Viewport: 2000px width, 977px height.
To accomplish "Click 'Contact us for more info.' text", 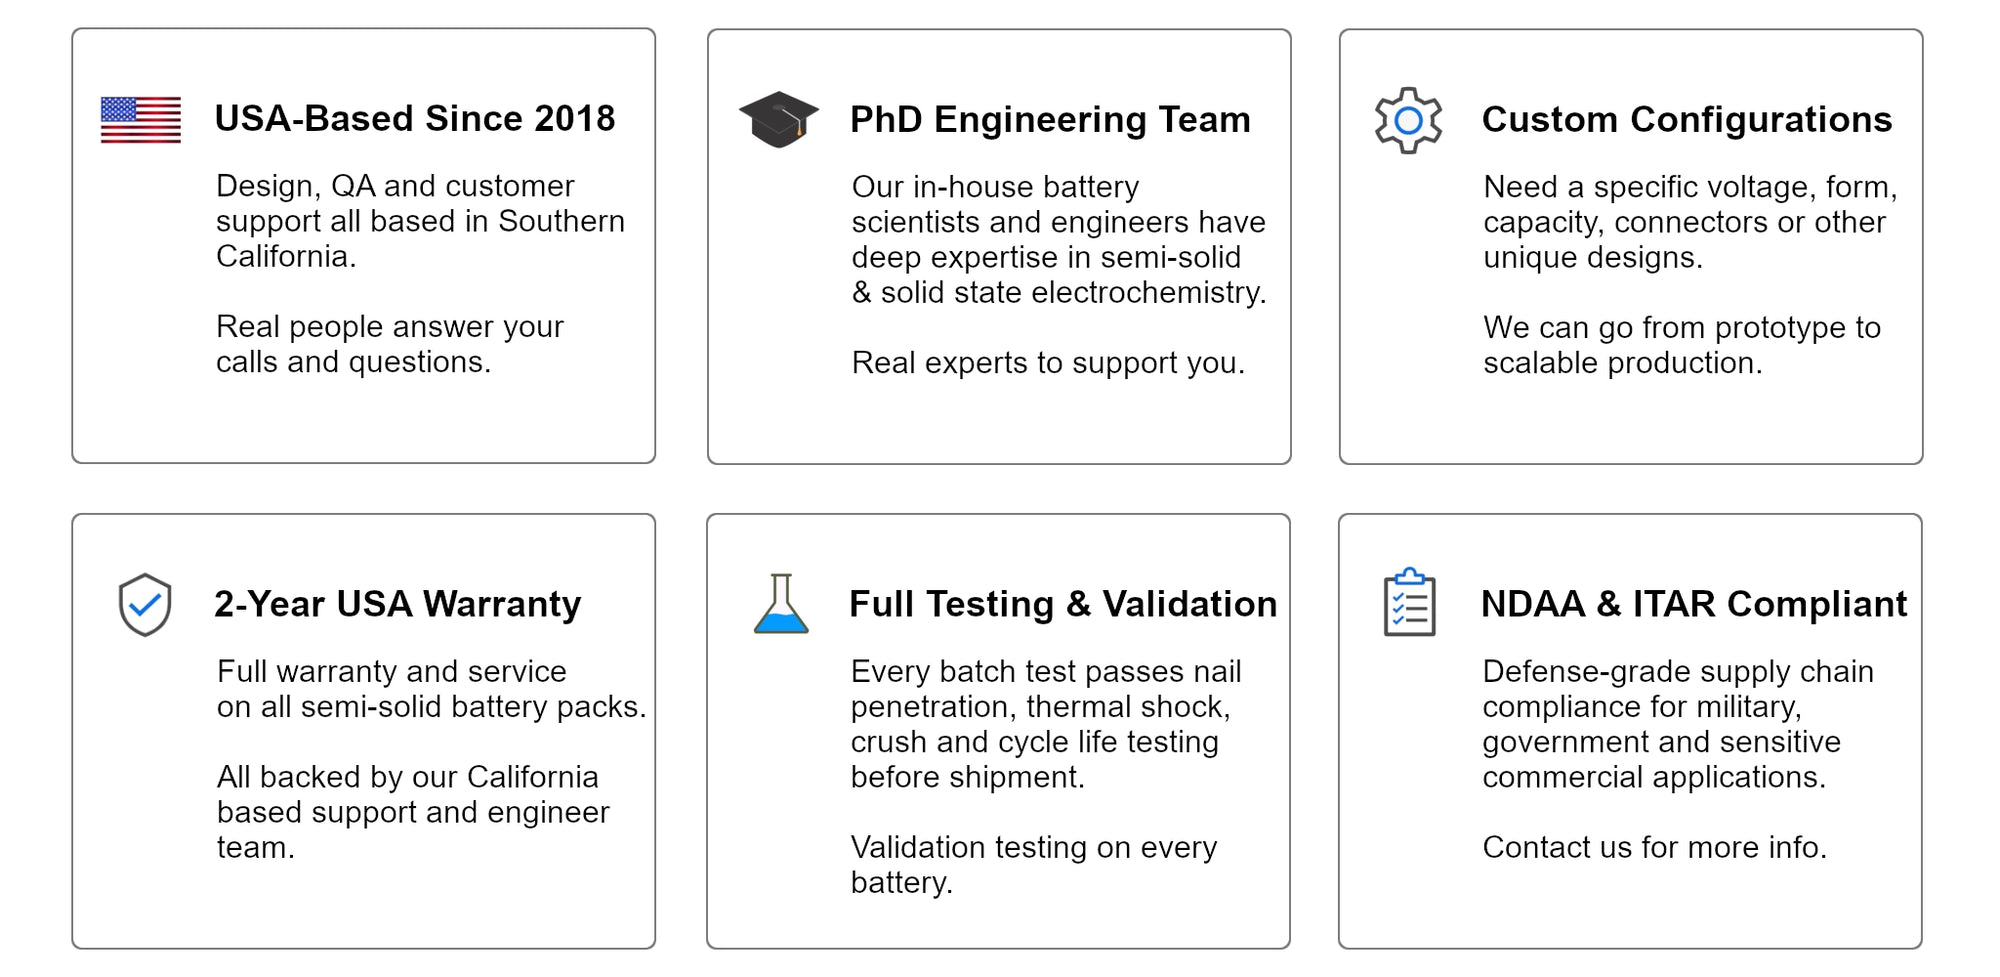I will click(1654, 847).
